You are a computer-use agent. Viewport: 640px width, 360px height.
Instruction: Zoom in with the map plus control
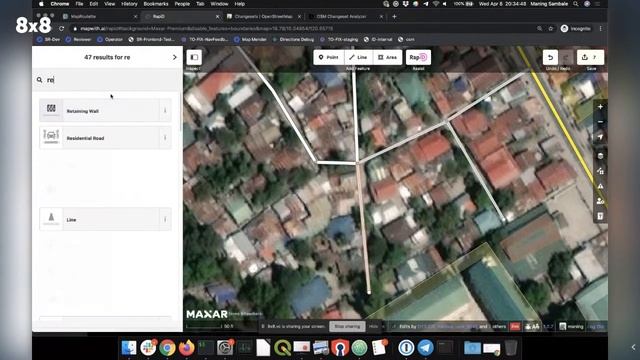coord(600,107)
